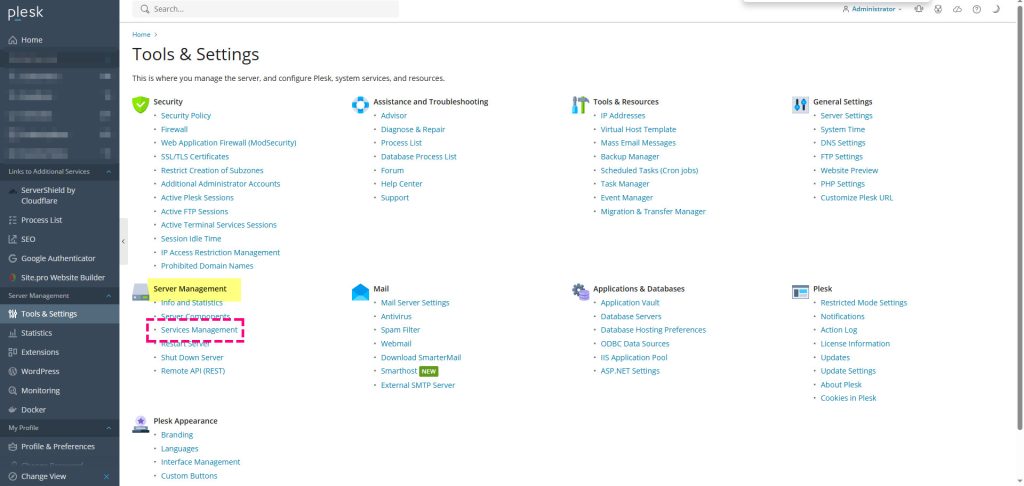This screenshot has height=486, width=1024.
Task: Click the Mail envelope icon
Action: (x=360, y=292)
